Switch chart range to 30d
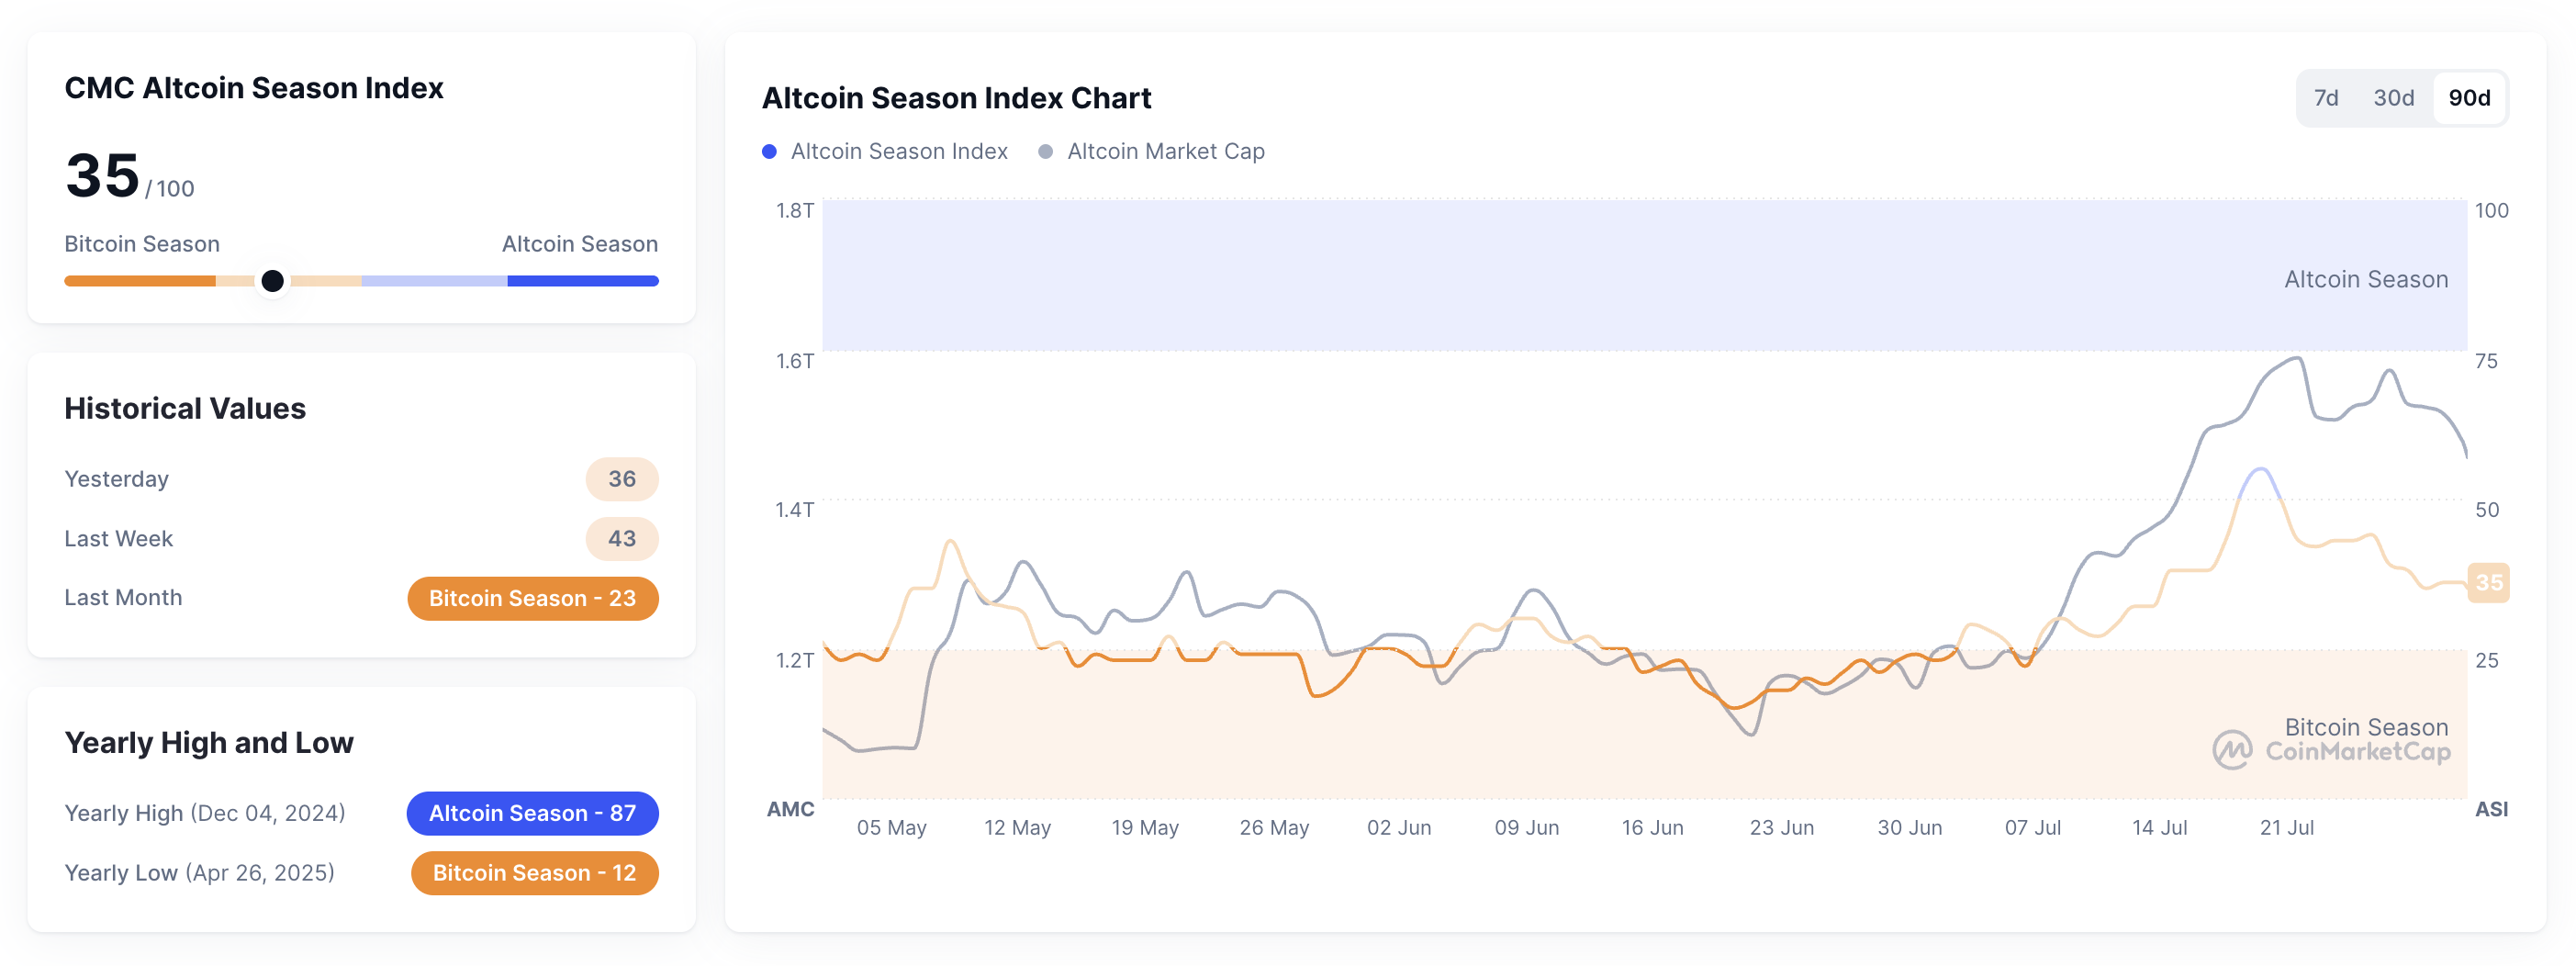This screenshot has height=966, width=2576. (2393, 98)
